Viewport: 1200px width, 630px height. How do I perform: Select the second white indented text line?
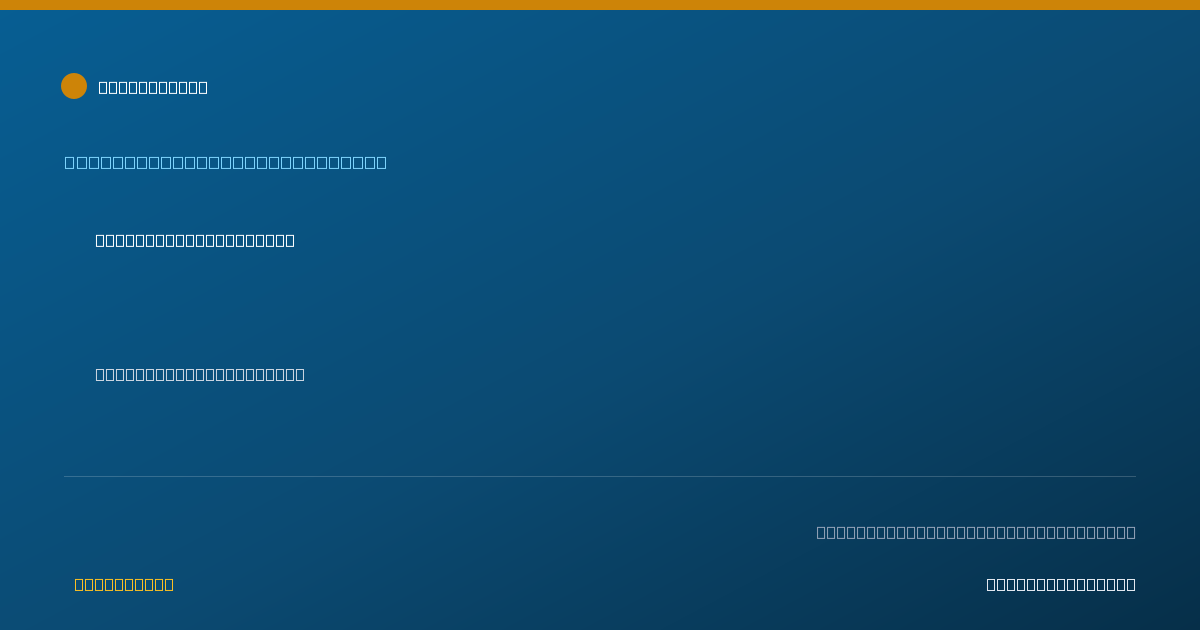pos(200,374)
